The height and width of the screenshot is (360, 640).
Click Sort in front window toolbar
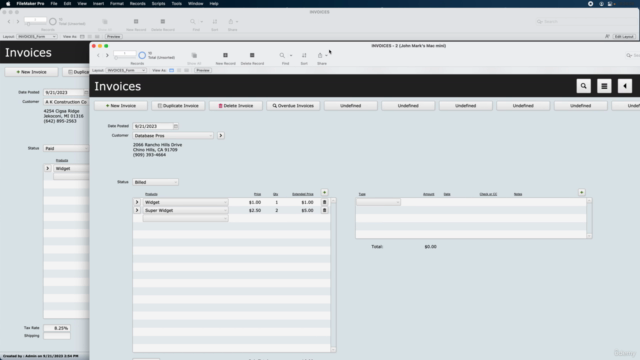[304, 58]
